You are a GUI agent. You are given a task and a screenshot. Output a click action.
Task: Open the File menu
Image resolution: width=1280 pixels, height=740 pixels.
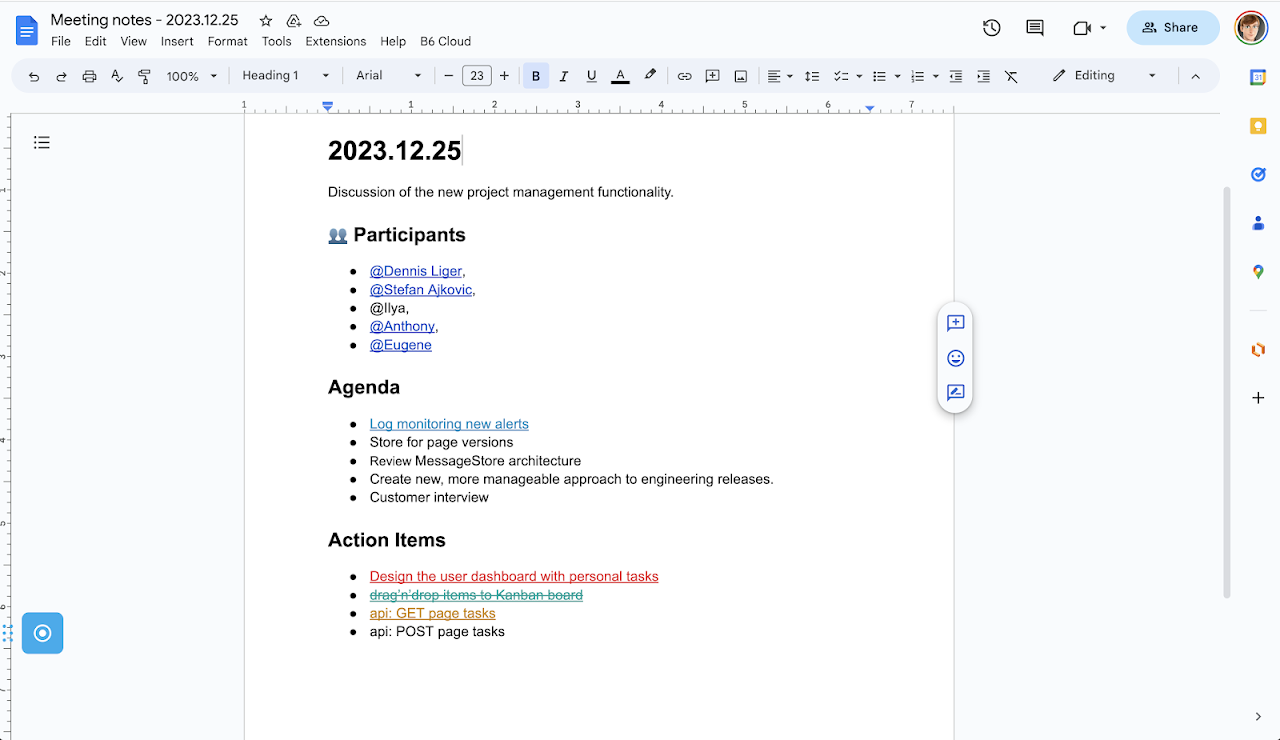tap(61, 41)
